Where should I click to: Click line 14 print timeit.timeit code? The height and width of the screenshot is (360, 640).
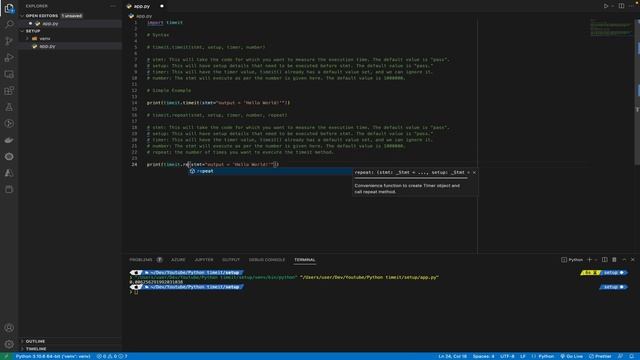pos(218,103)
